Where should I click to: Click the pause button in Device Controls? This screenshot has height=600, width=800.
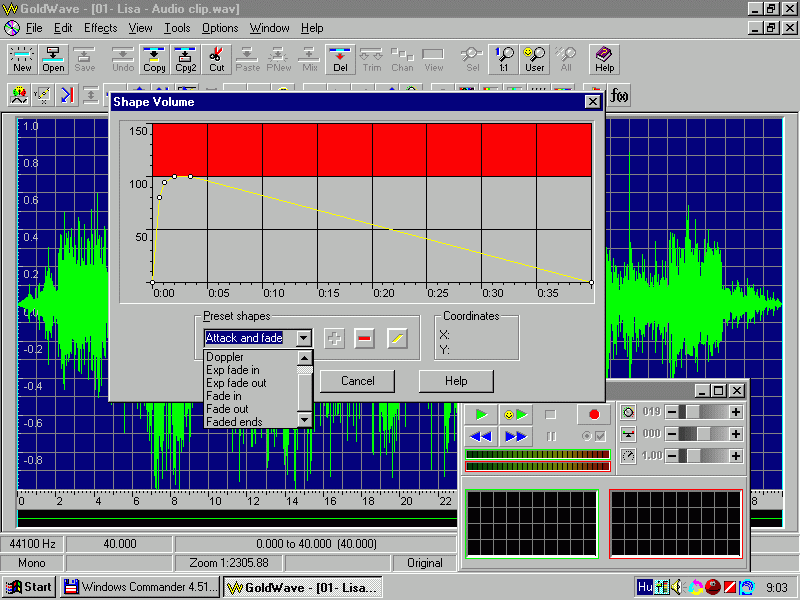click(x=551, y=436)
